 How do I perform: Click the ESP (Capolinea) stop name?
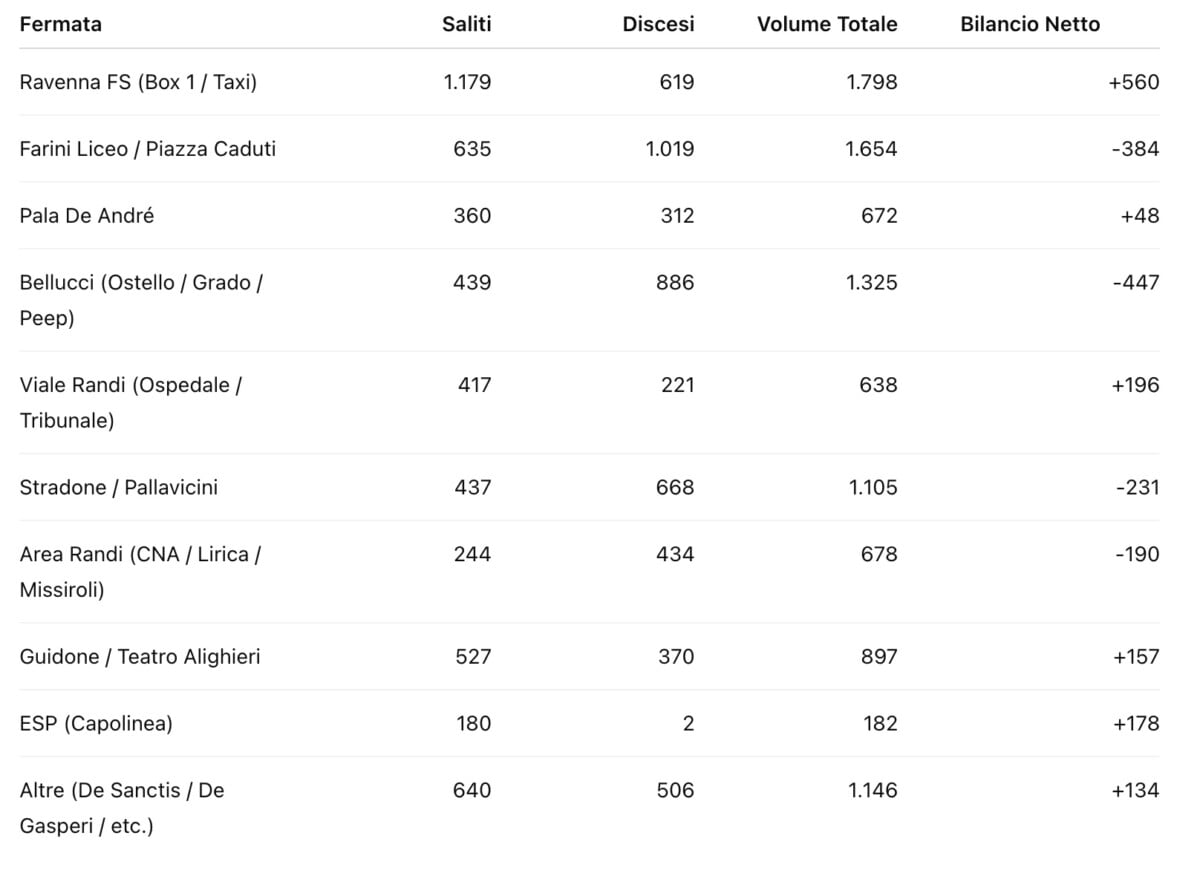coord(96,724)
